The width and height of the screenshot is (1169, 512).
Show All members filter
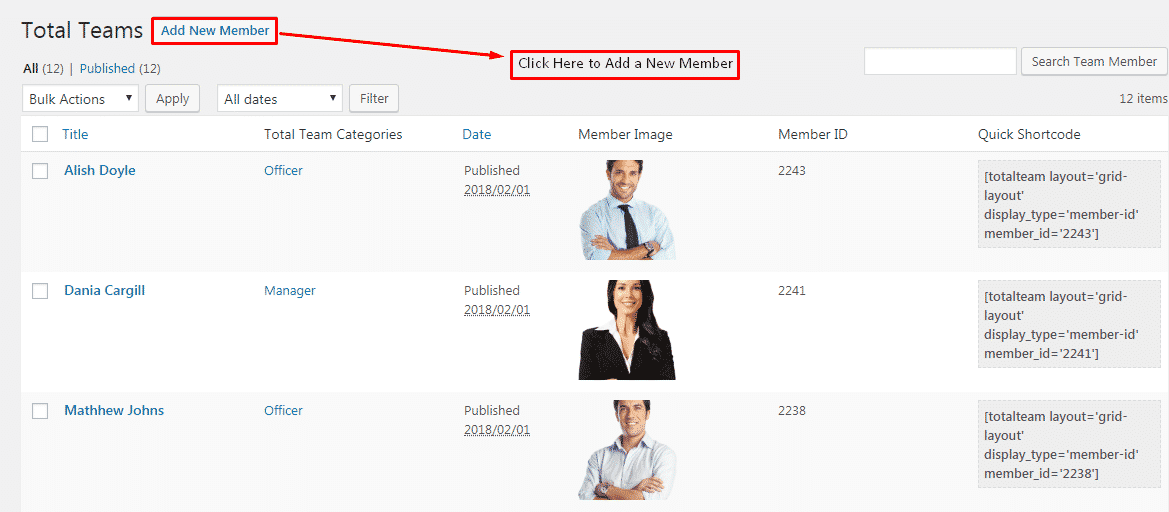[31, 69]
